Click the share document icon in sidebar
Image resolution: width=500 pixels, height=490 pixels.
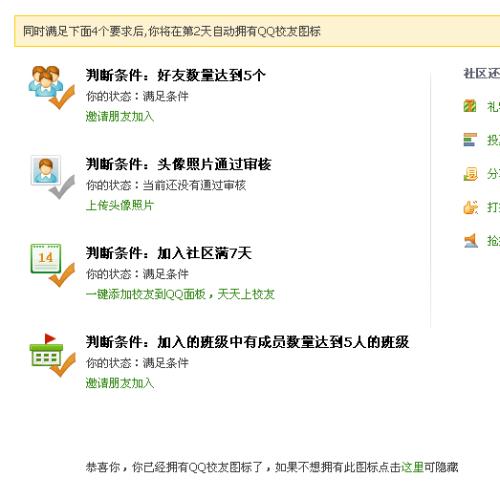pos(470,174)
